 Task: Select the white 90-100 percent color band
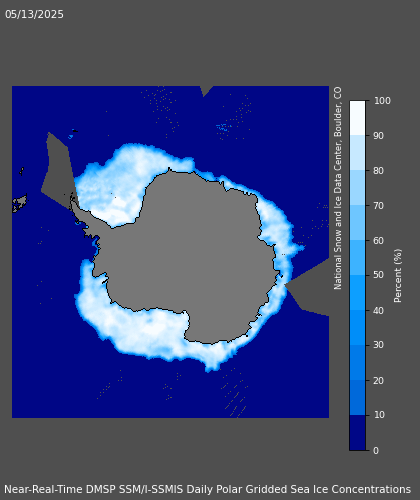357,118
